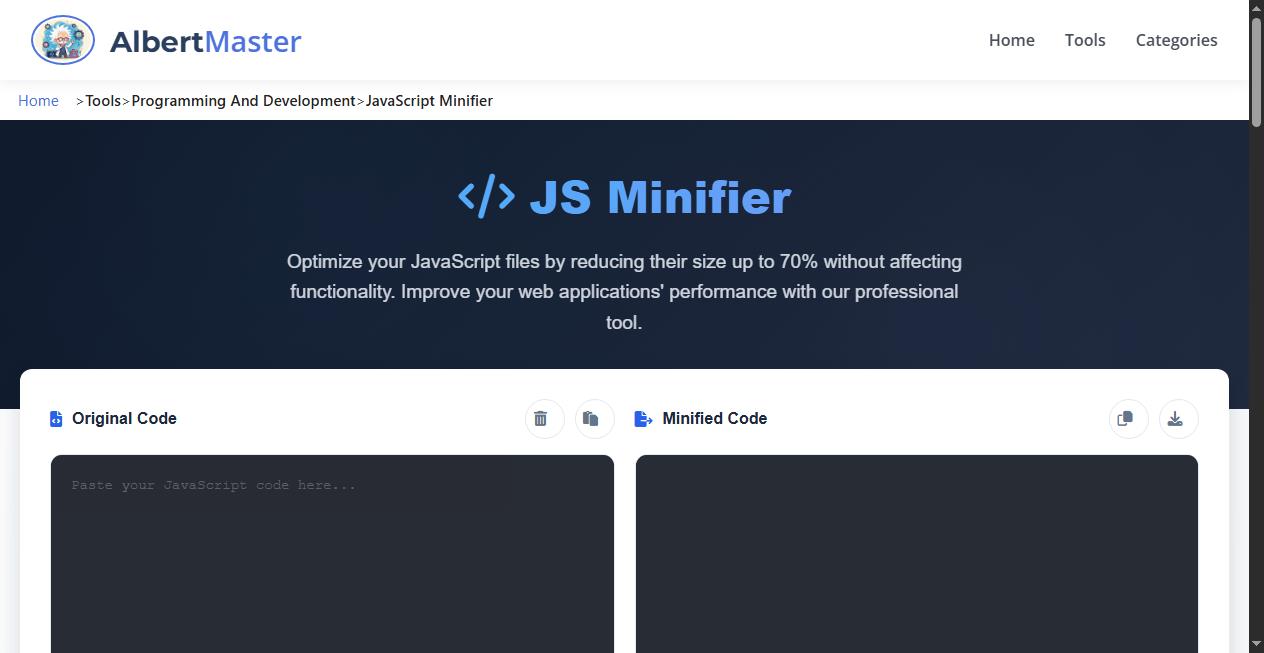Image resolution: width=1264 pixels, height=653 pixels.
Task: Open Tools from the breadcrumb trail
Action: [x=103, y=100]
